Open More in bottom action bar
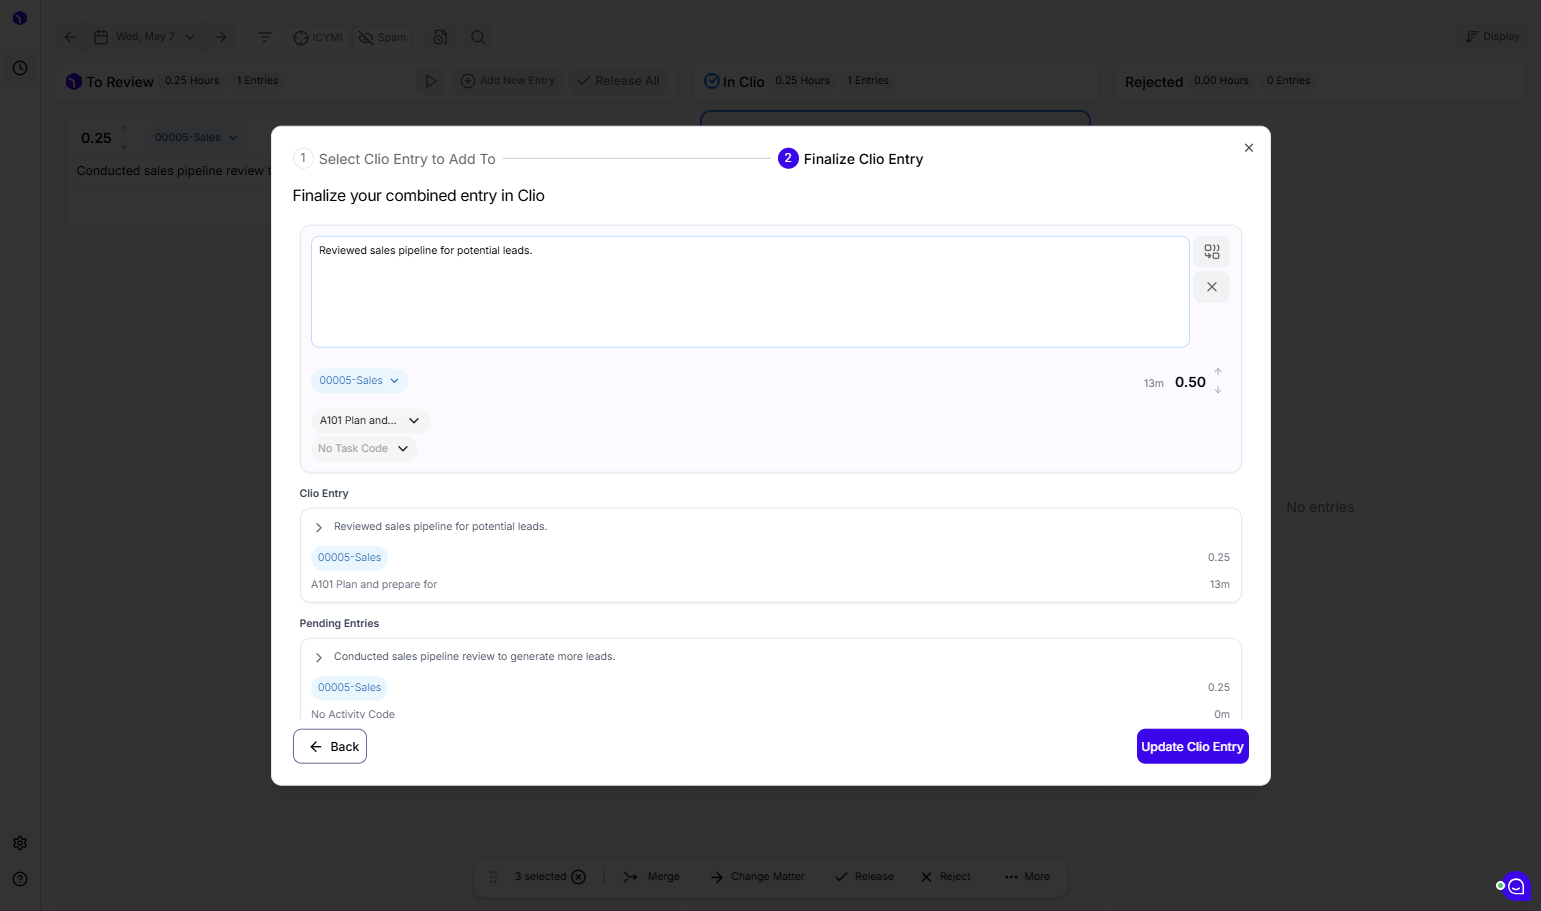1541x911 pixels. tap(1027, 877)
